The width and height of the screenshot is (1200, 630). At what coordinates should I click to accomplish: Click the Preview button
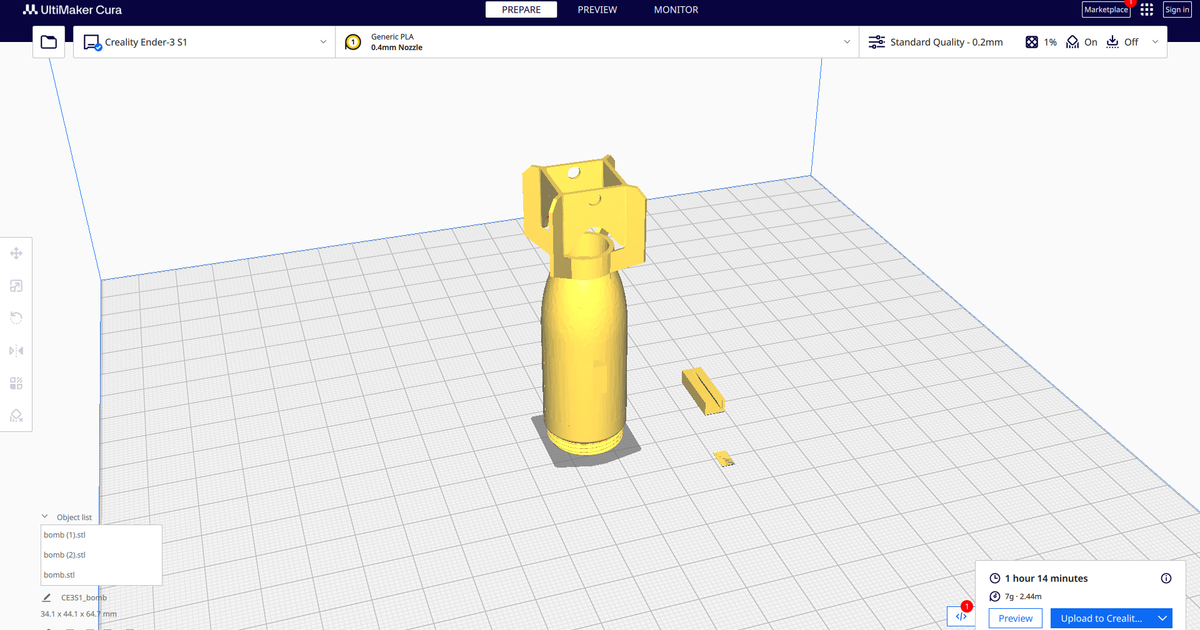coord(1014,618)
